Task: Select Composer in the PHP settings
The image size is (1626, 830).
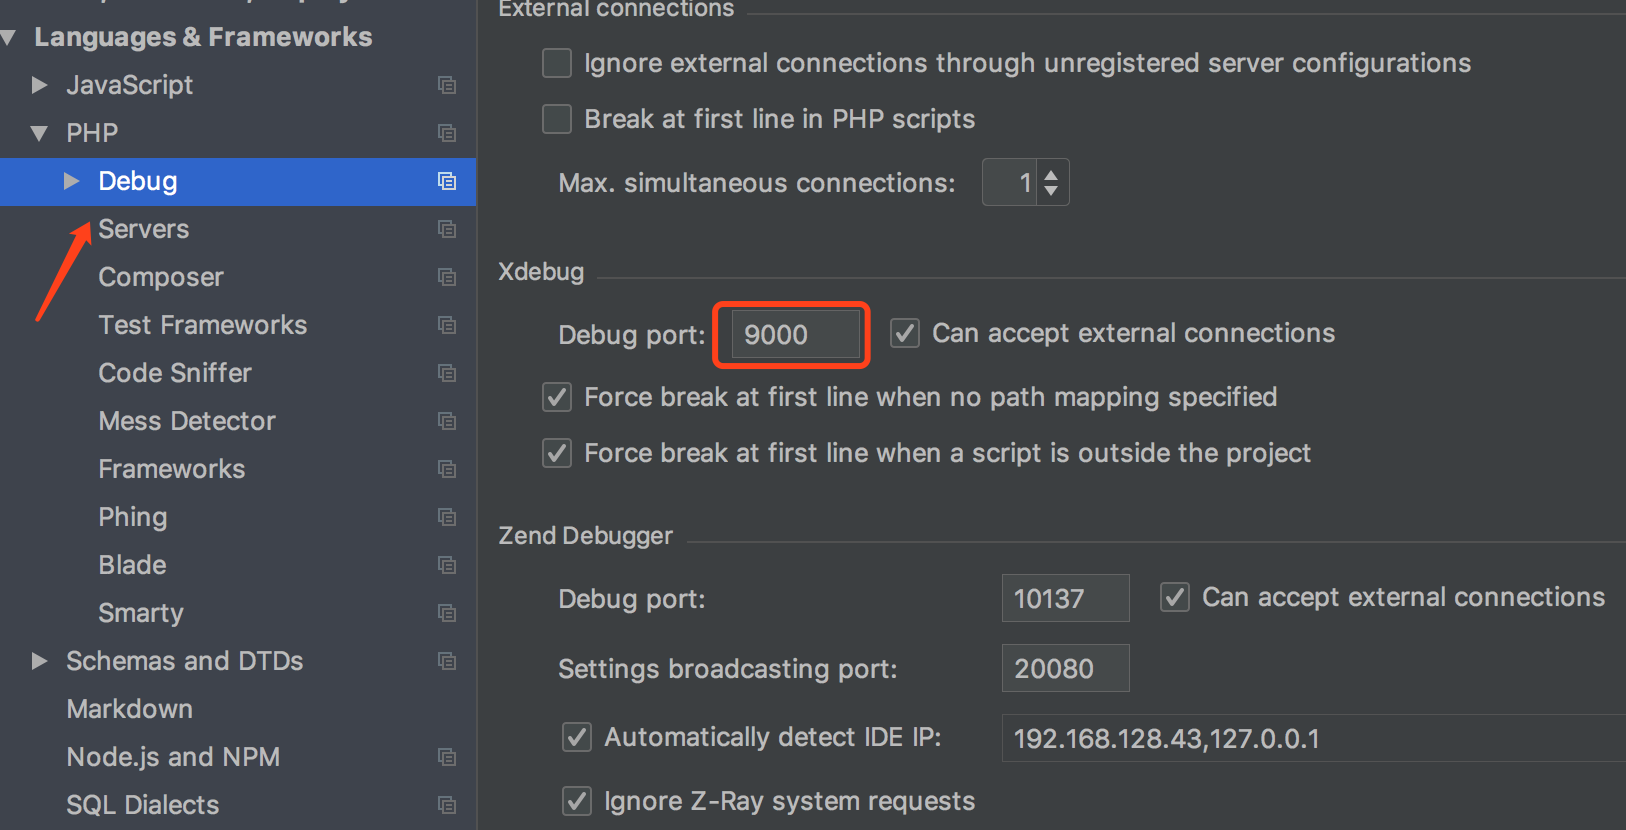Action: (x=160, y=277)
